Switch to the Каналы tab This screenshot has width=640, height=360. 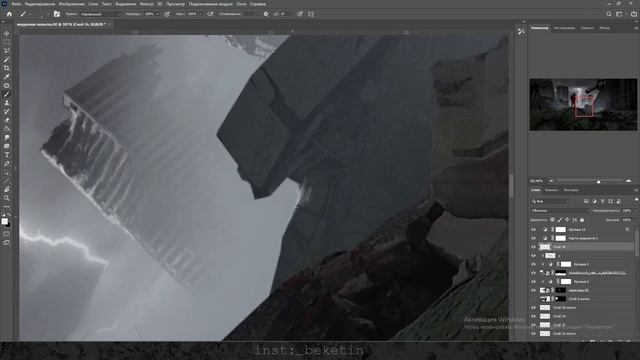pyautogui.click(x=551, y=190)
